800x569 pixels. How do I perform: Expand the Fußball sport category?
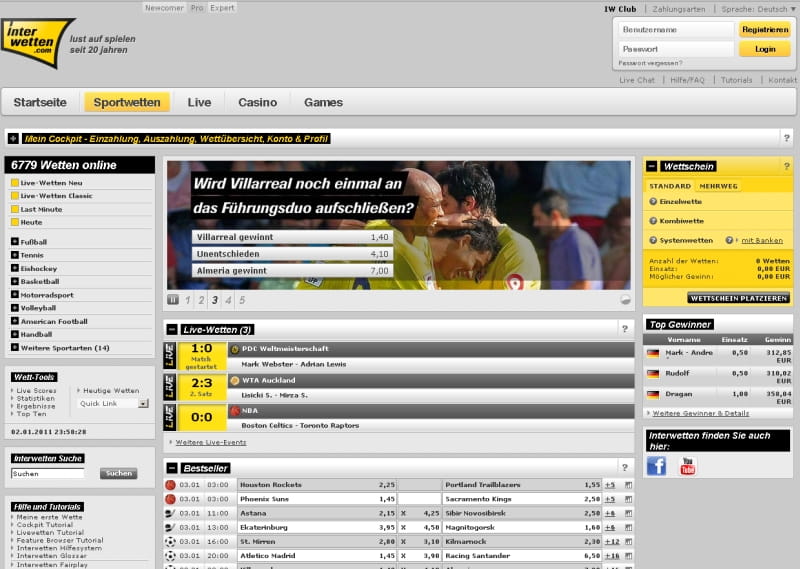click(x=15, y=241)
